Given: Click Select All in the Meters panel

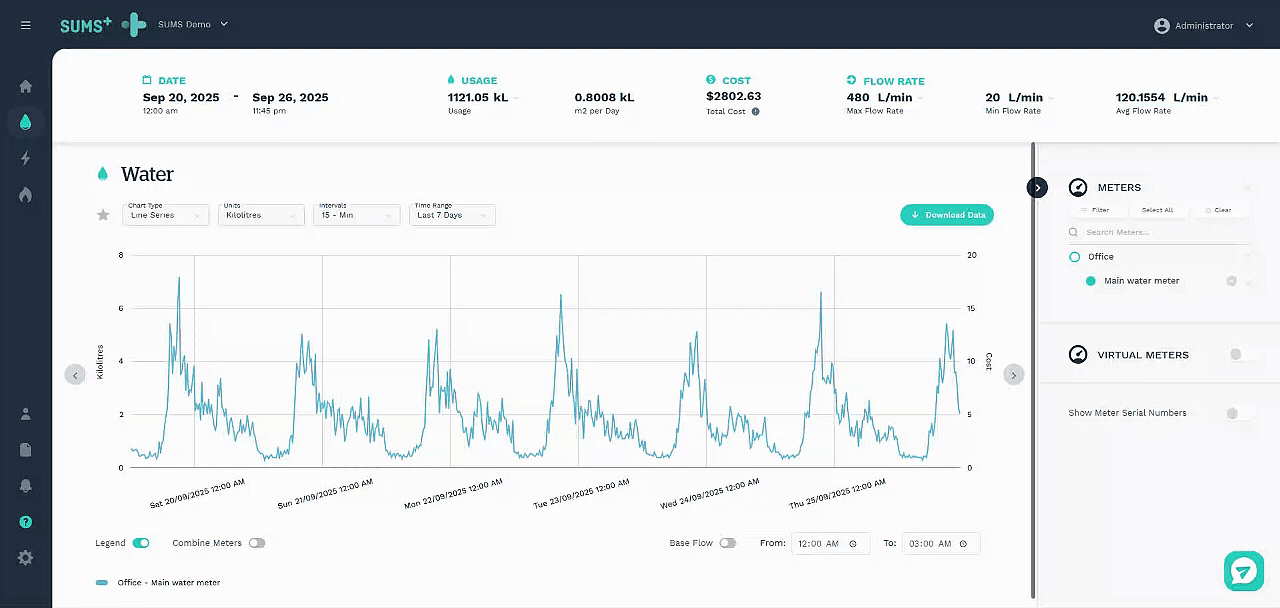Looking at the screenshot, I should point(1157,210).
